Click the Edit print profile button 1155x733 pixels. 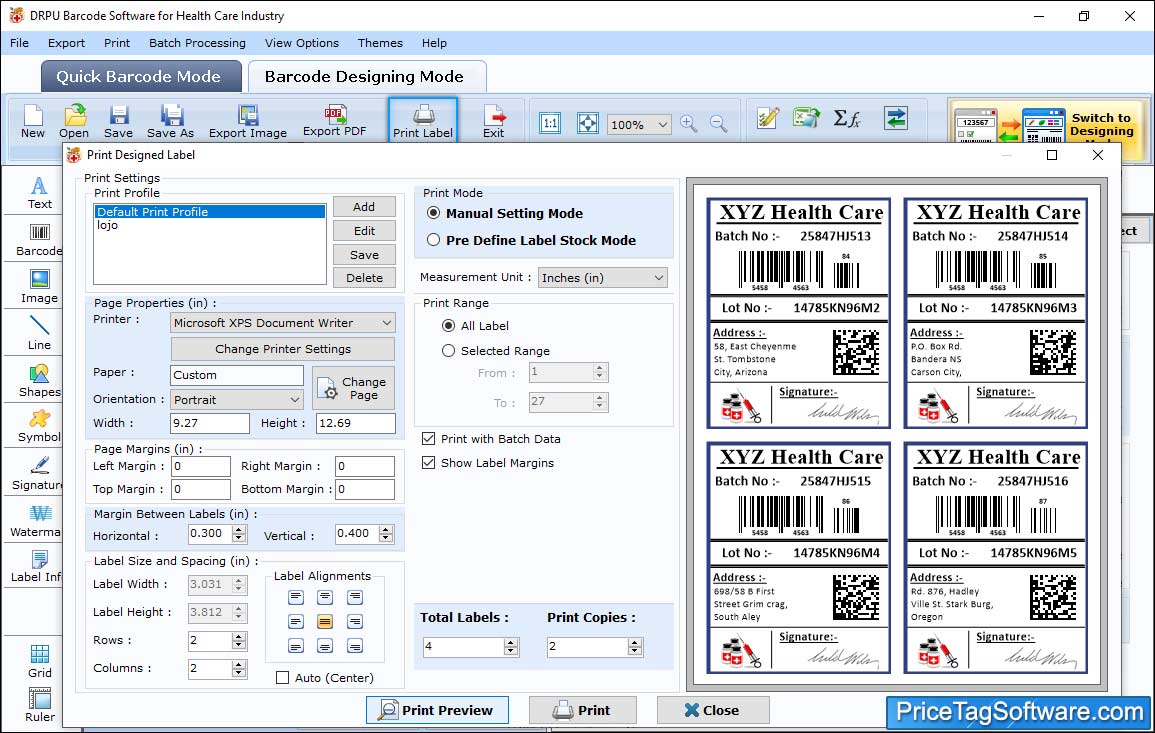point(364,231)
